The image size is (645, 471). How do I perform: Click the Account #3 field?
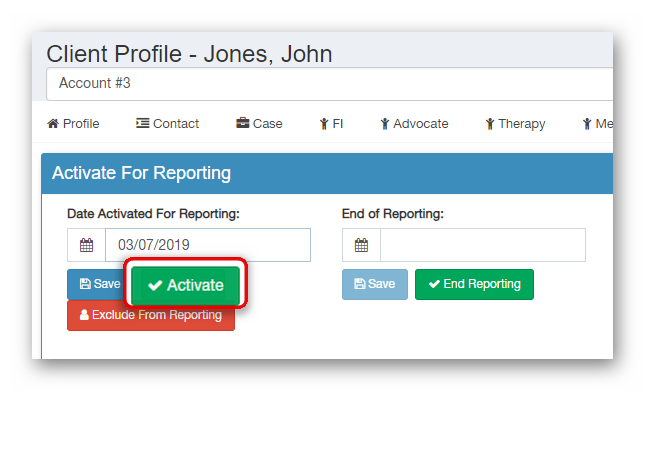point(329,84)
